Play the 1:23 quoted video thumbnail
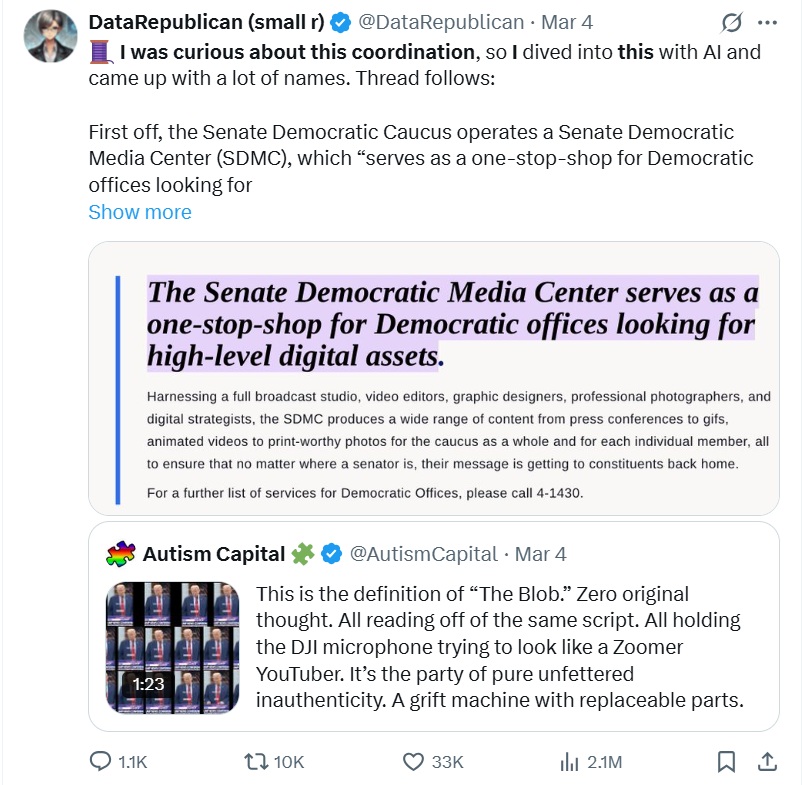The height and width of the screenshot is (785, 802). click(172, 647)
